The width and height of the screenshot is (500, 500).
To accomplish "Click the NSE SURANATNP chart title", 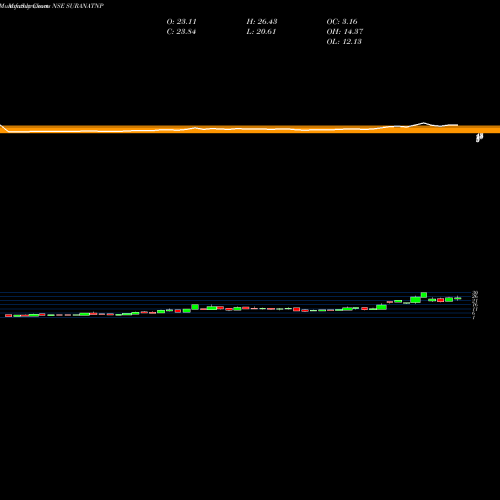I will [78, 6].
